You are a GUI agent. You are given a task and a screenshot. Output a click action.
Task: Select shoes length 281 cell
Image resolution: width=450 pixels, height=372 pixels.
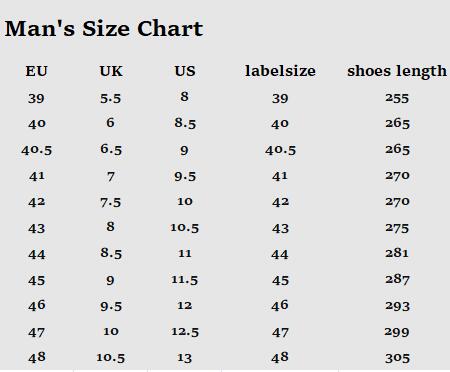click(397, 253)
